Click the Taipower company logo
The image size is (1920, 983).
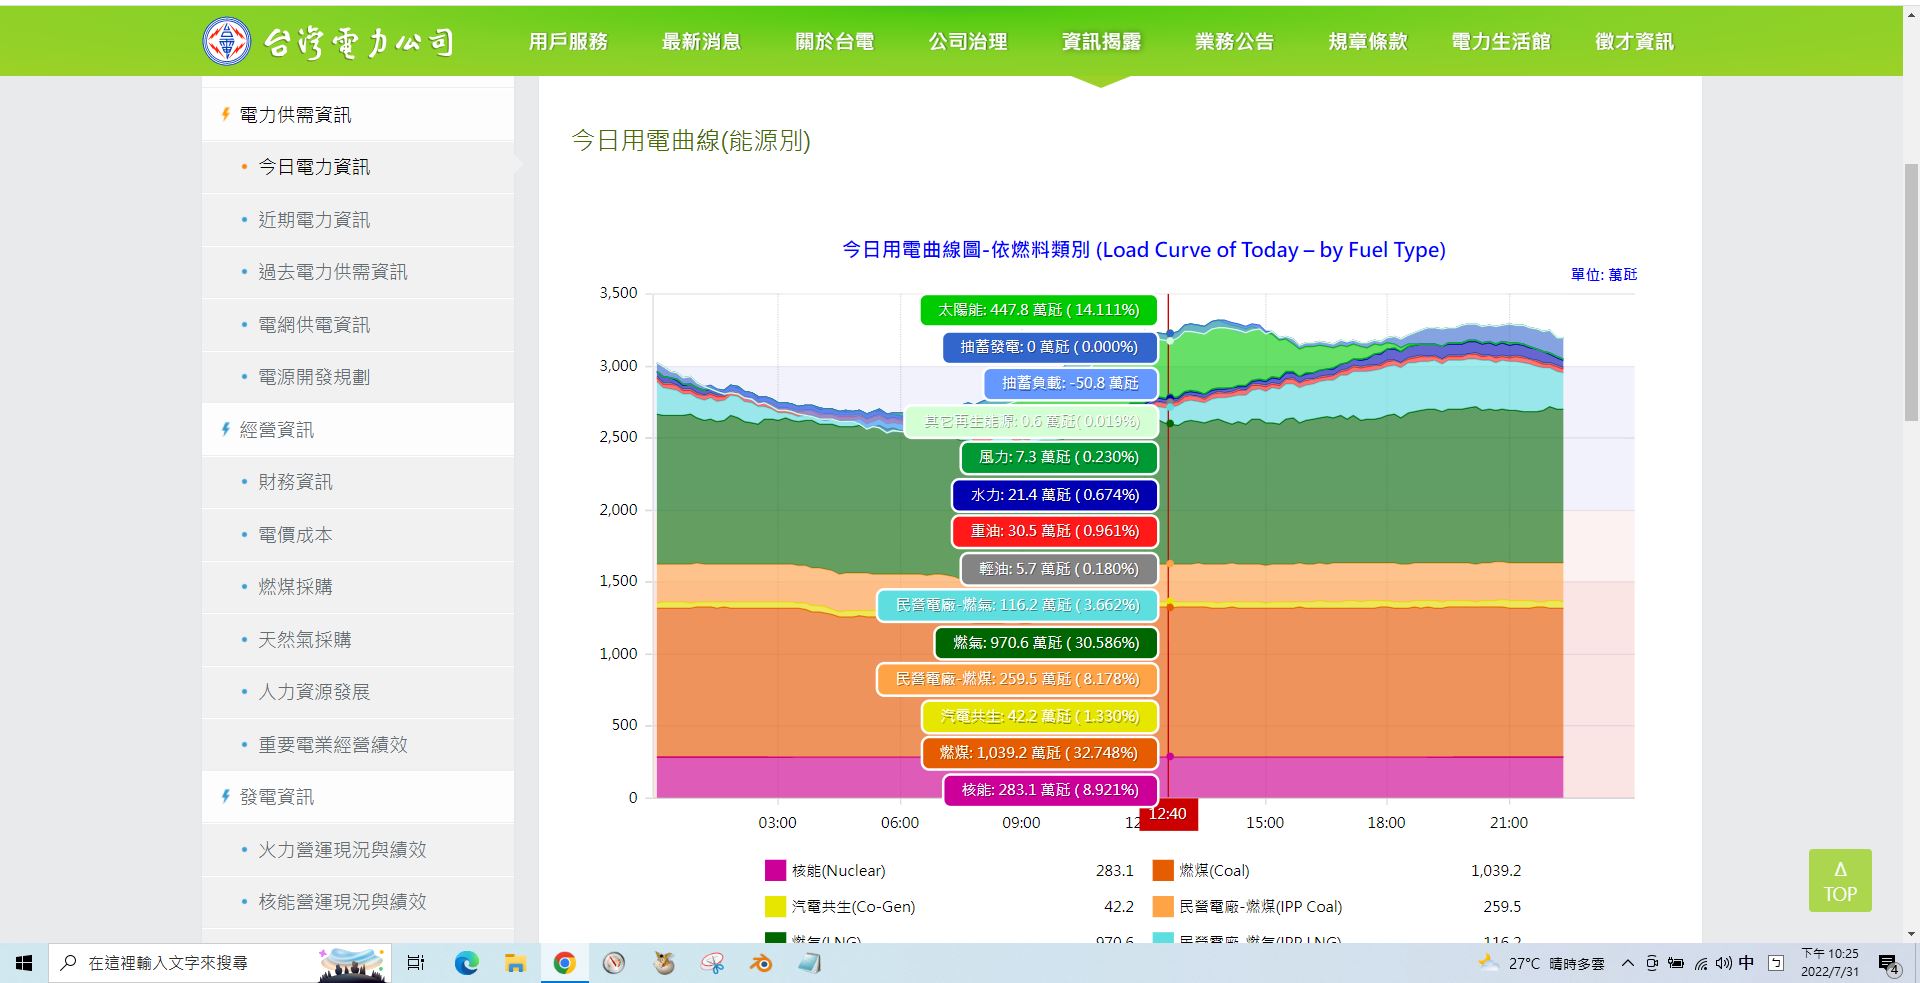tap(329, 41)
